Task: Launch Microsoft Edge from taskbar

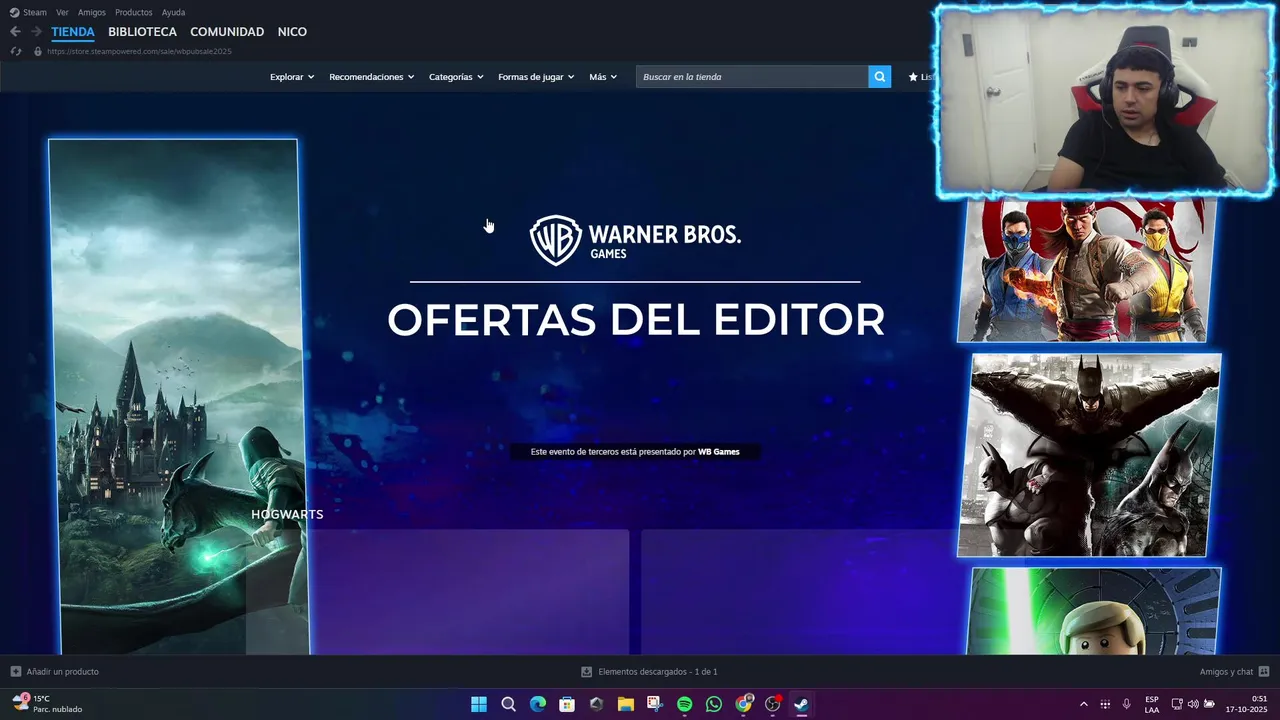Action: click(x=538, y=704)
